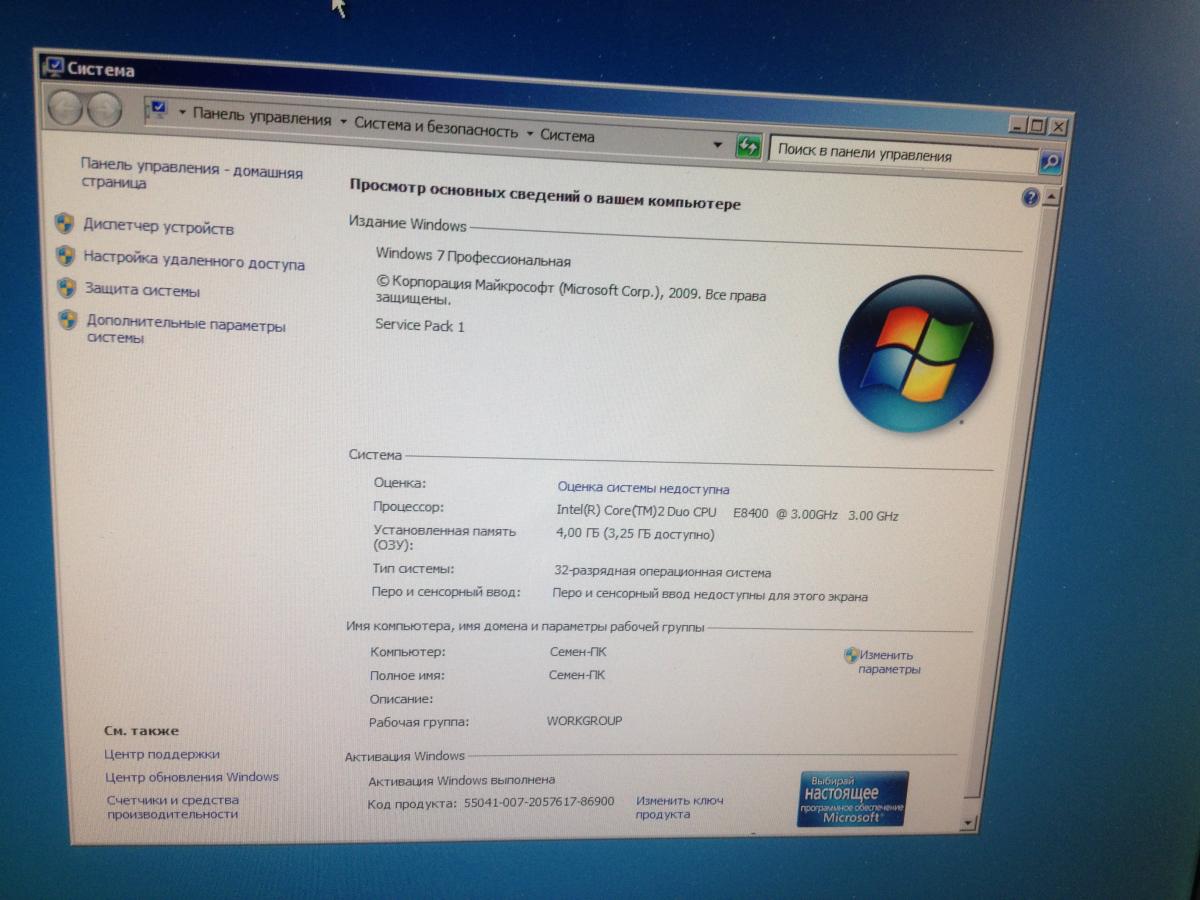The width and height of the screenshot is (1200, 900).
Task: Click the genuine Microsoft software badge
Action: tap(853, 798)
